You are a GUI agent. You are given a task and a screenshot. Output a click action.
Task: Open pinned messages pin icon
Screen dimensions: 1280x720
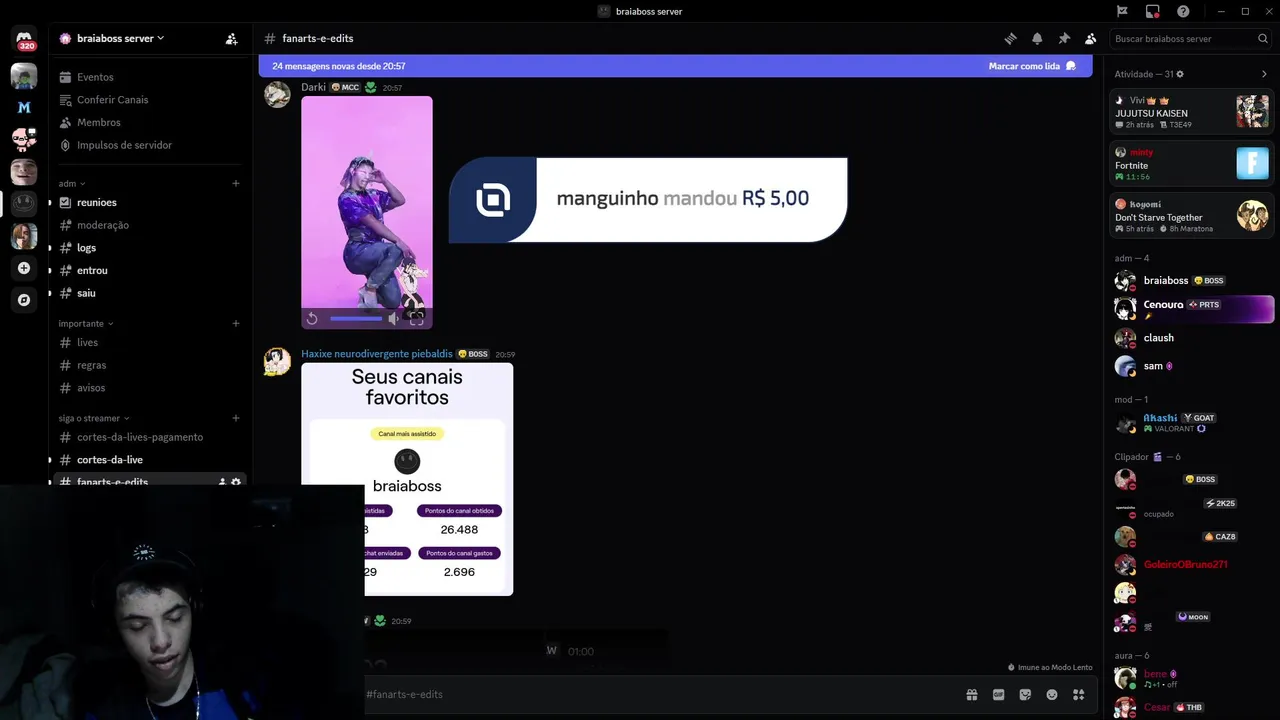pyautogui.click(x=1064, y=39)
